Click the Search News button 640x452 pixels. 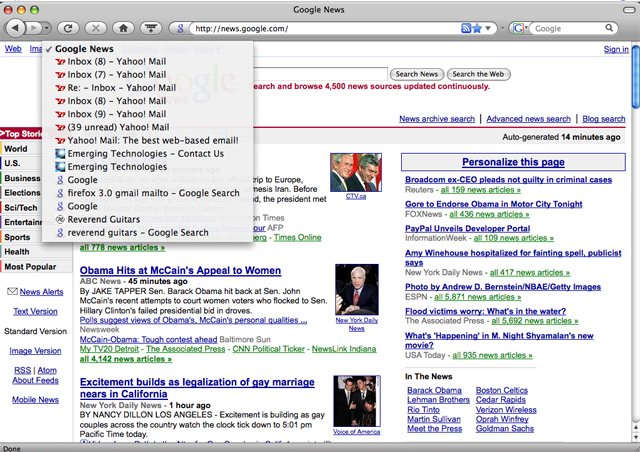(417, 74)
